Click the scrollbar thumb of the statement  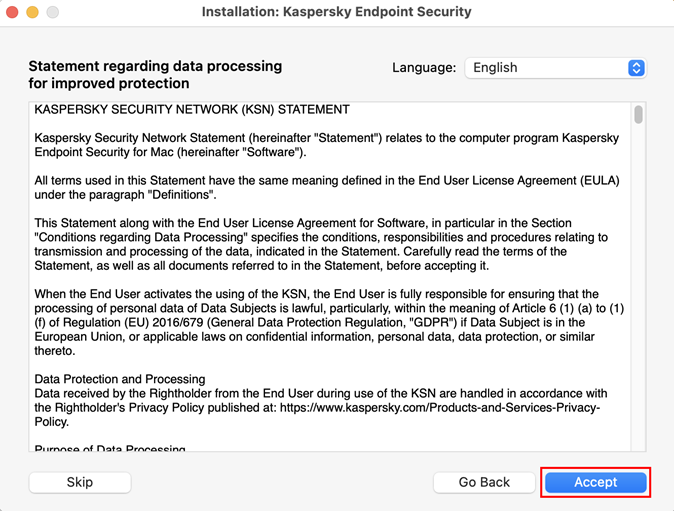coord(638,114)
